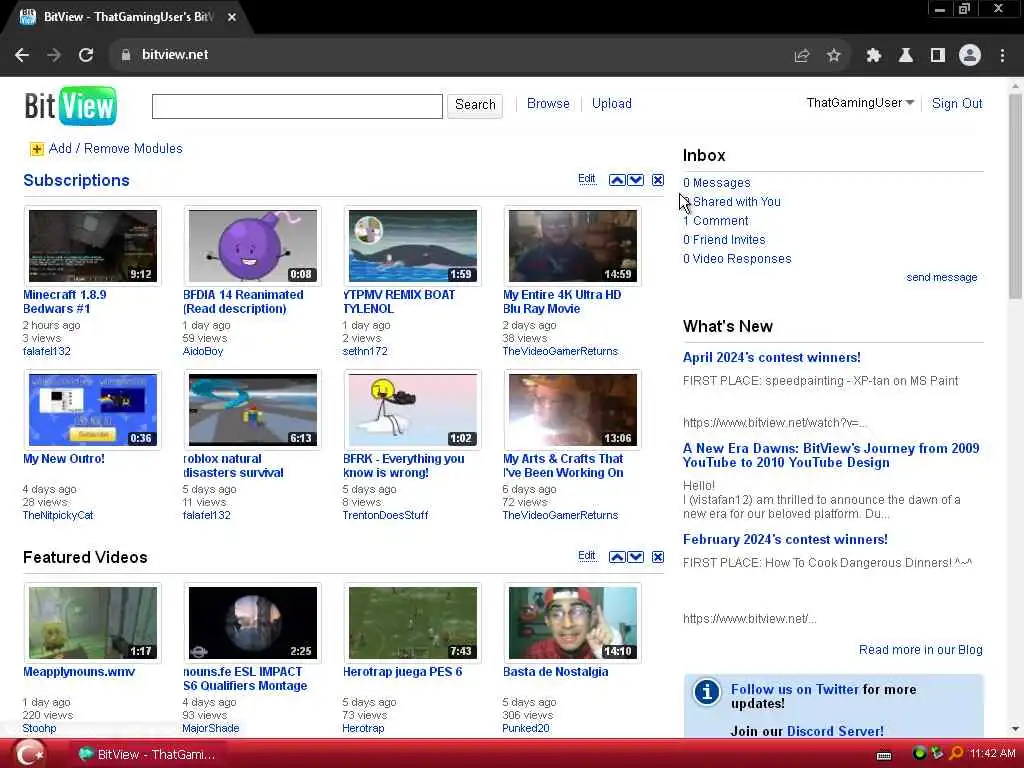Open Follow us on Twitter link
The width and height of the screenshot is (1024, 768).
tap(795, 690)
